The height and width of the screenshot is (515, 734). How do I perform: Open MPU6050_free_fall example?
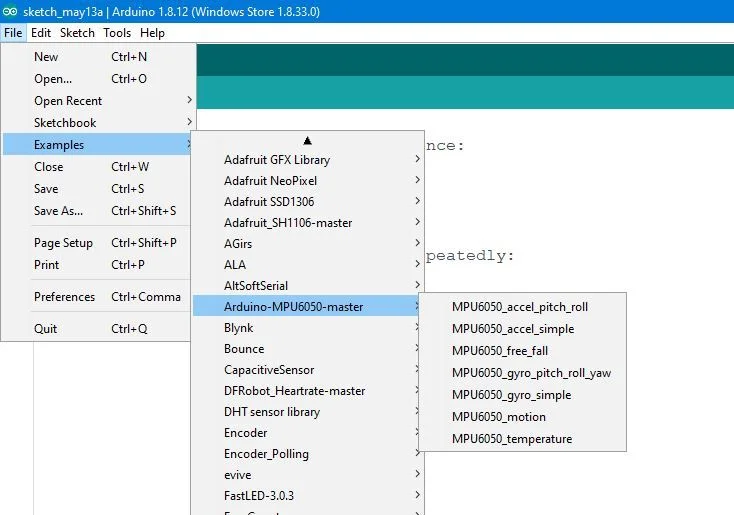click(x=522, y=351)
